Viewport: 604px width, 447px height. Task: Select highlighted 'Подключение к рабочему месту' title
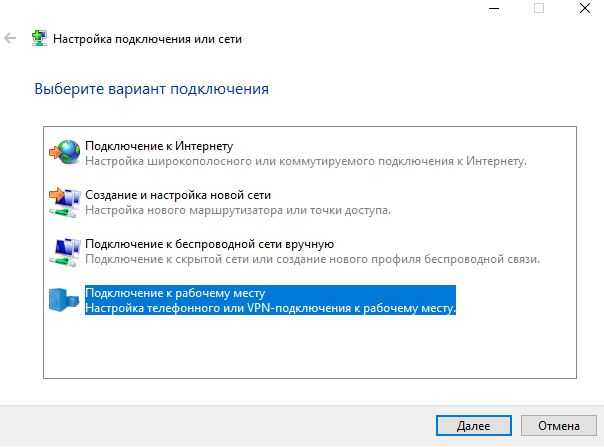(x=175, y=293)
